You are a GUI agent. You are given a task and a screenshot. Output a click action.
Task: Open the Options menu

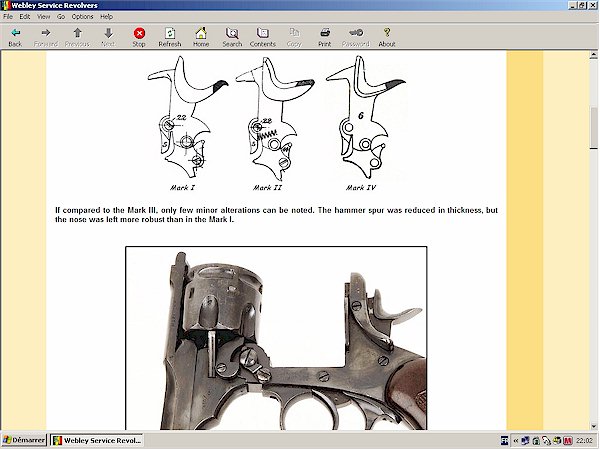tap(82, 16)
